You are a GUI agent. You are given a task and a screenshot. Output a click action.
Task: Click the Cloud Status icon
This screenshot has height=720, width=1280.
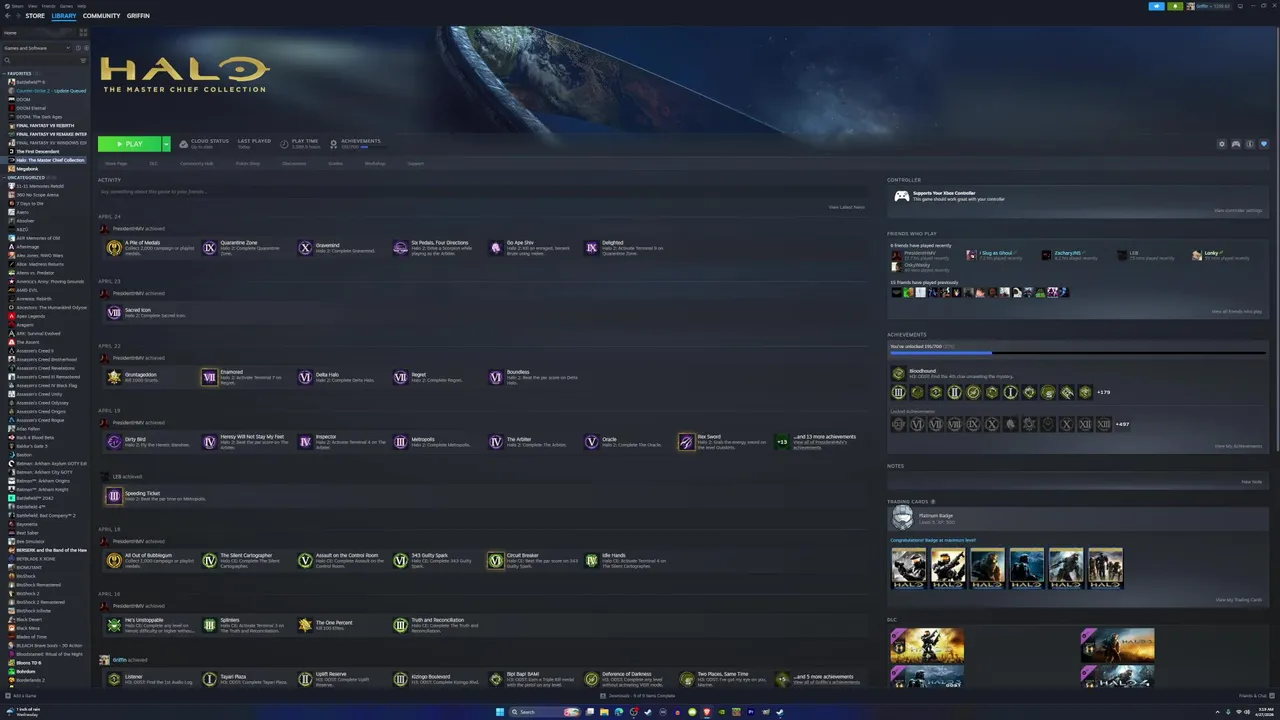click(x=184, y=144)
